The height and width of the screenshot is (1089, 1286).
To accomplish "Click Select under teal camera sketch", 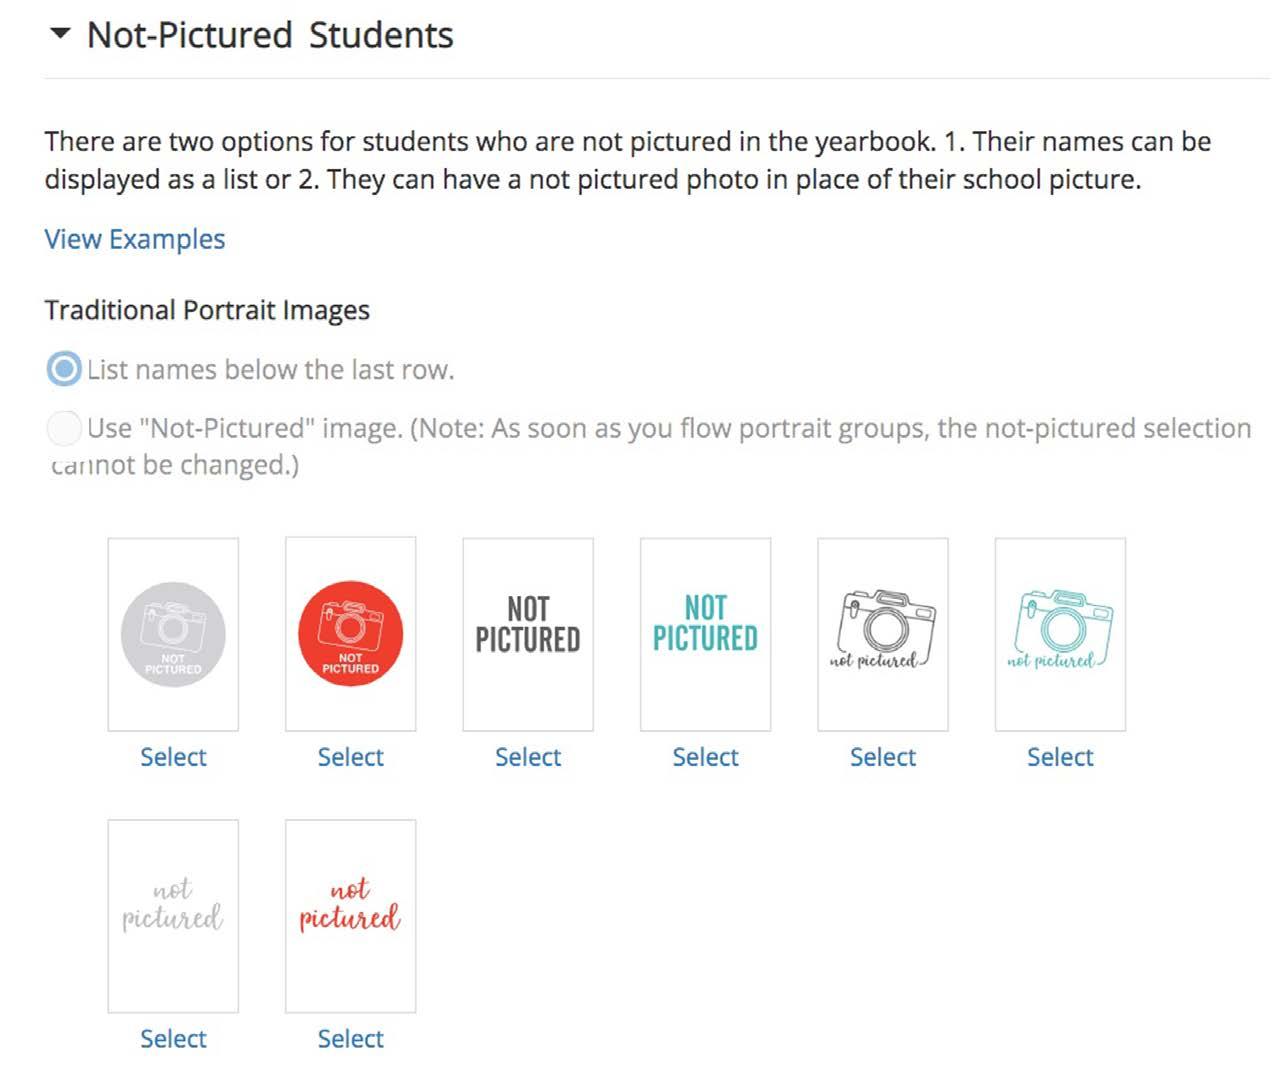I will (1060, 757).
